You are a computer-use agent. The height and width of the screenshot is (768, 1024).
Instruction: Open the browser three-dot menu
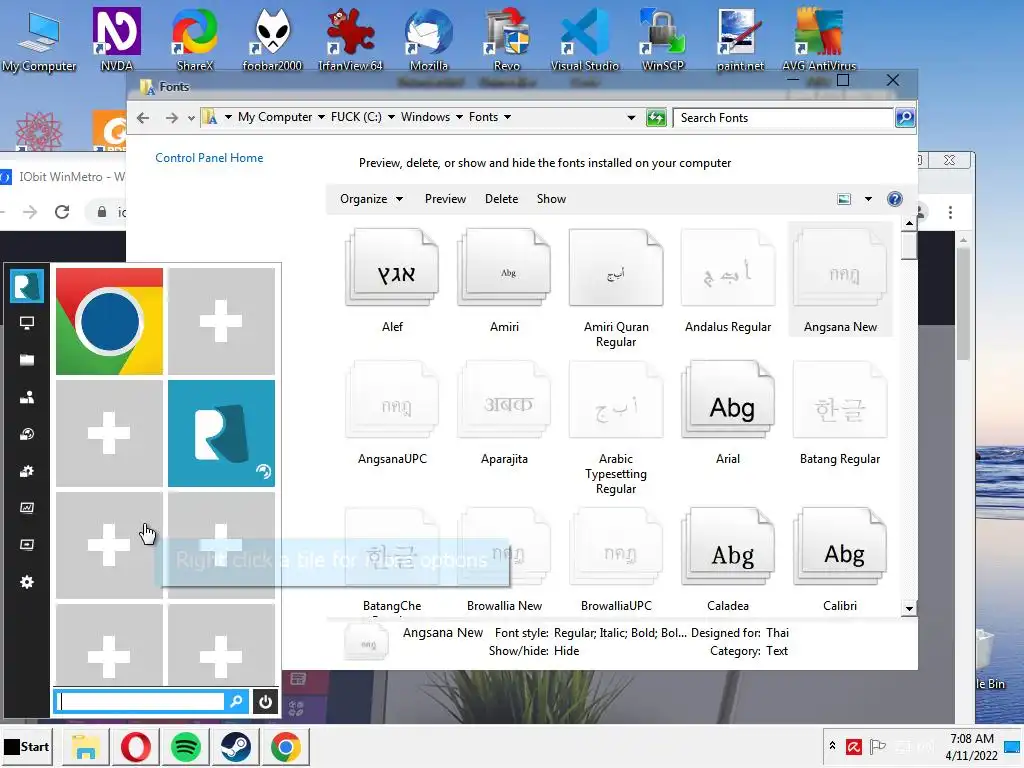click(x=950, y=212)
